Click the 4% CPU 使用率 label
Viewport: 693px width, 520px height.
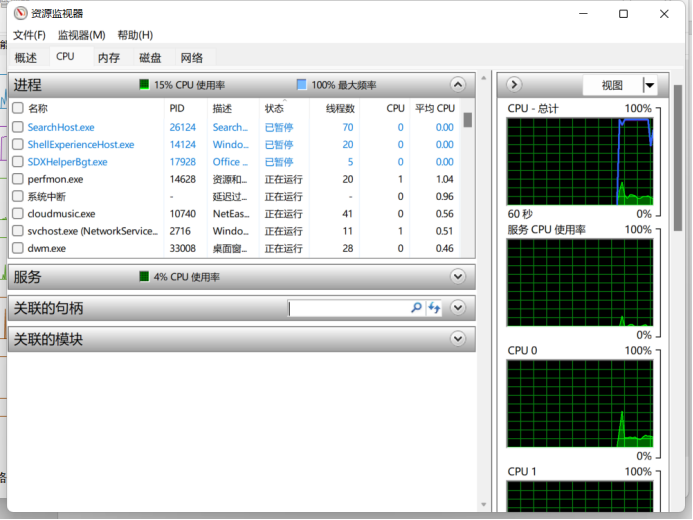(187, 277)
